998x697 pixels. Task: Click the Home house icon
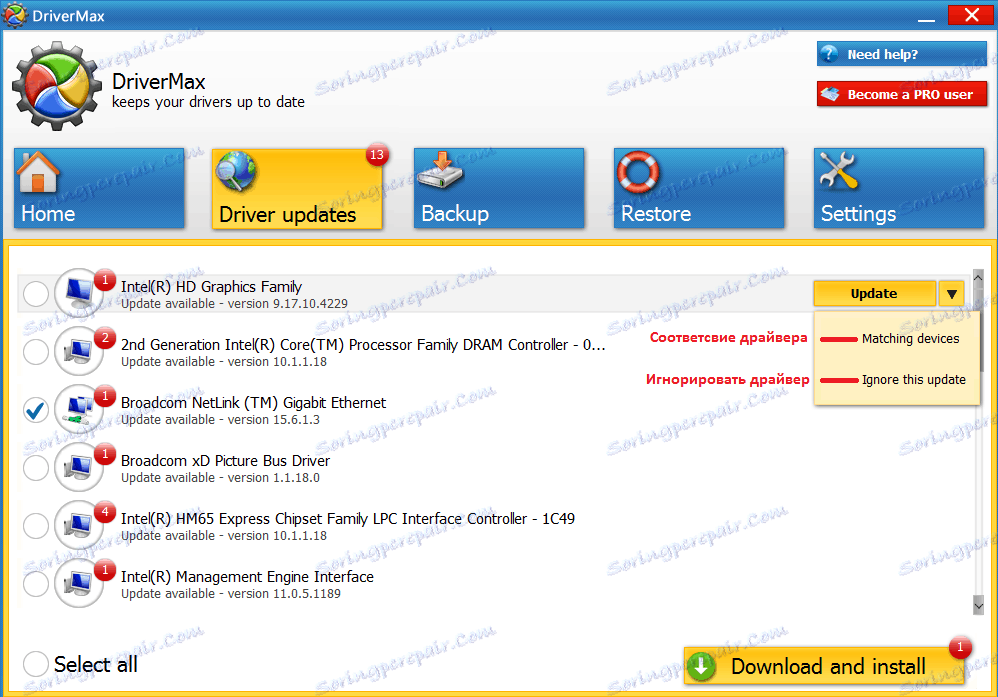click(x=38, y=172)
